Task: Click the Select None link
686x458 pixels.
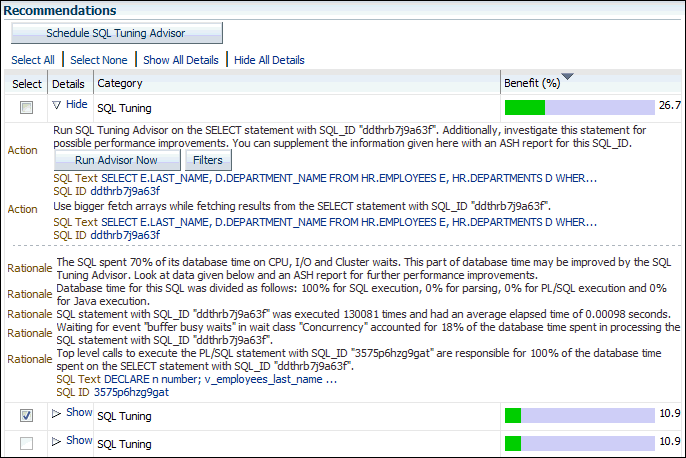Action: pyautogui.click(x=100, y=60)
